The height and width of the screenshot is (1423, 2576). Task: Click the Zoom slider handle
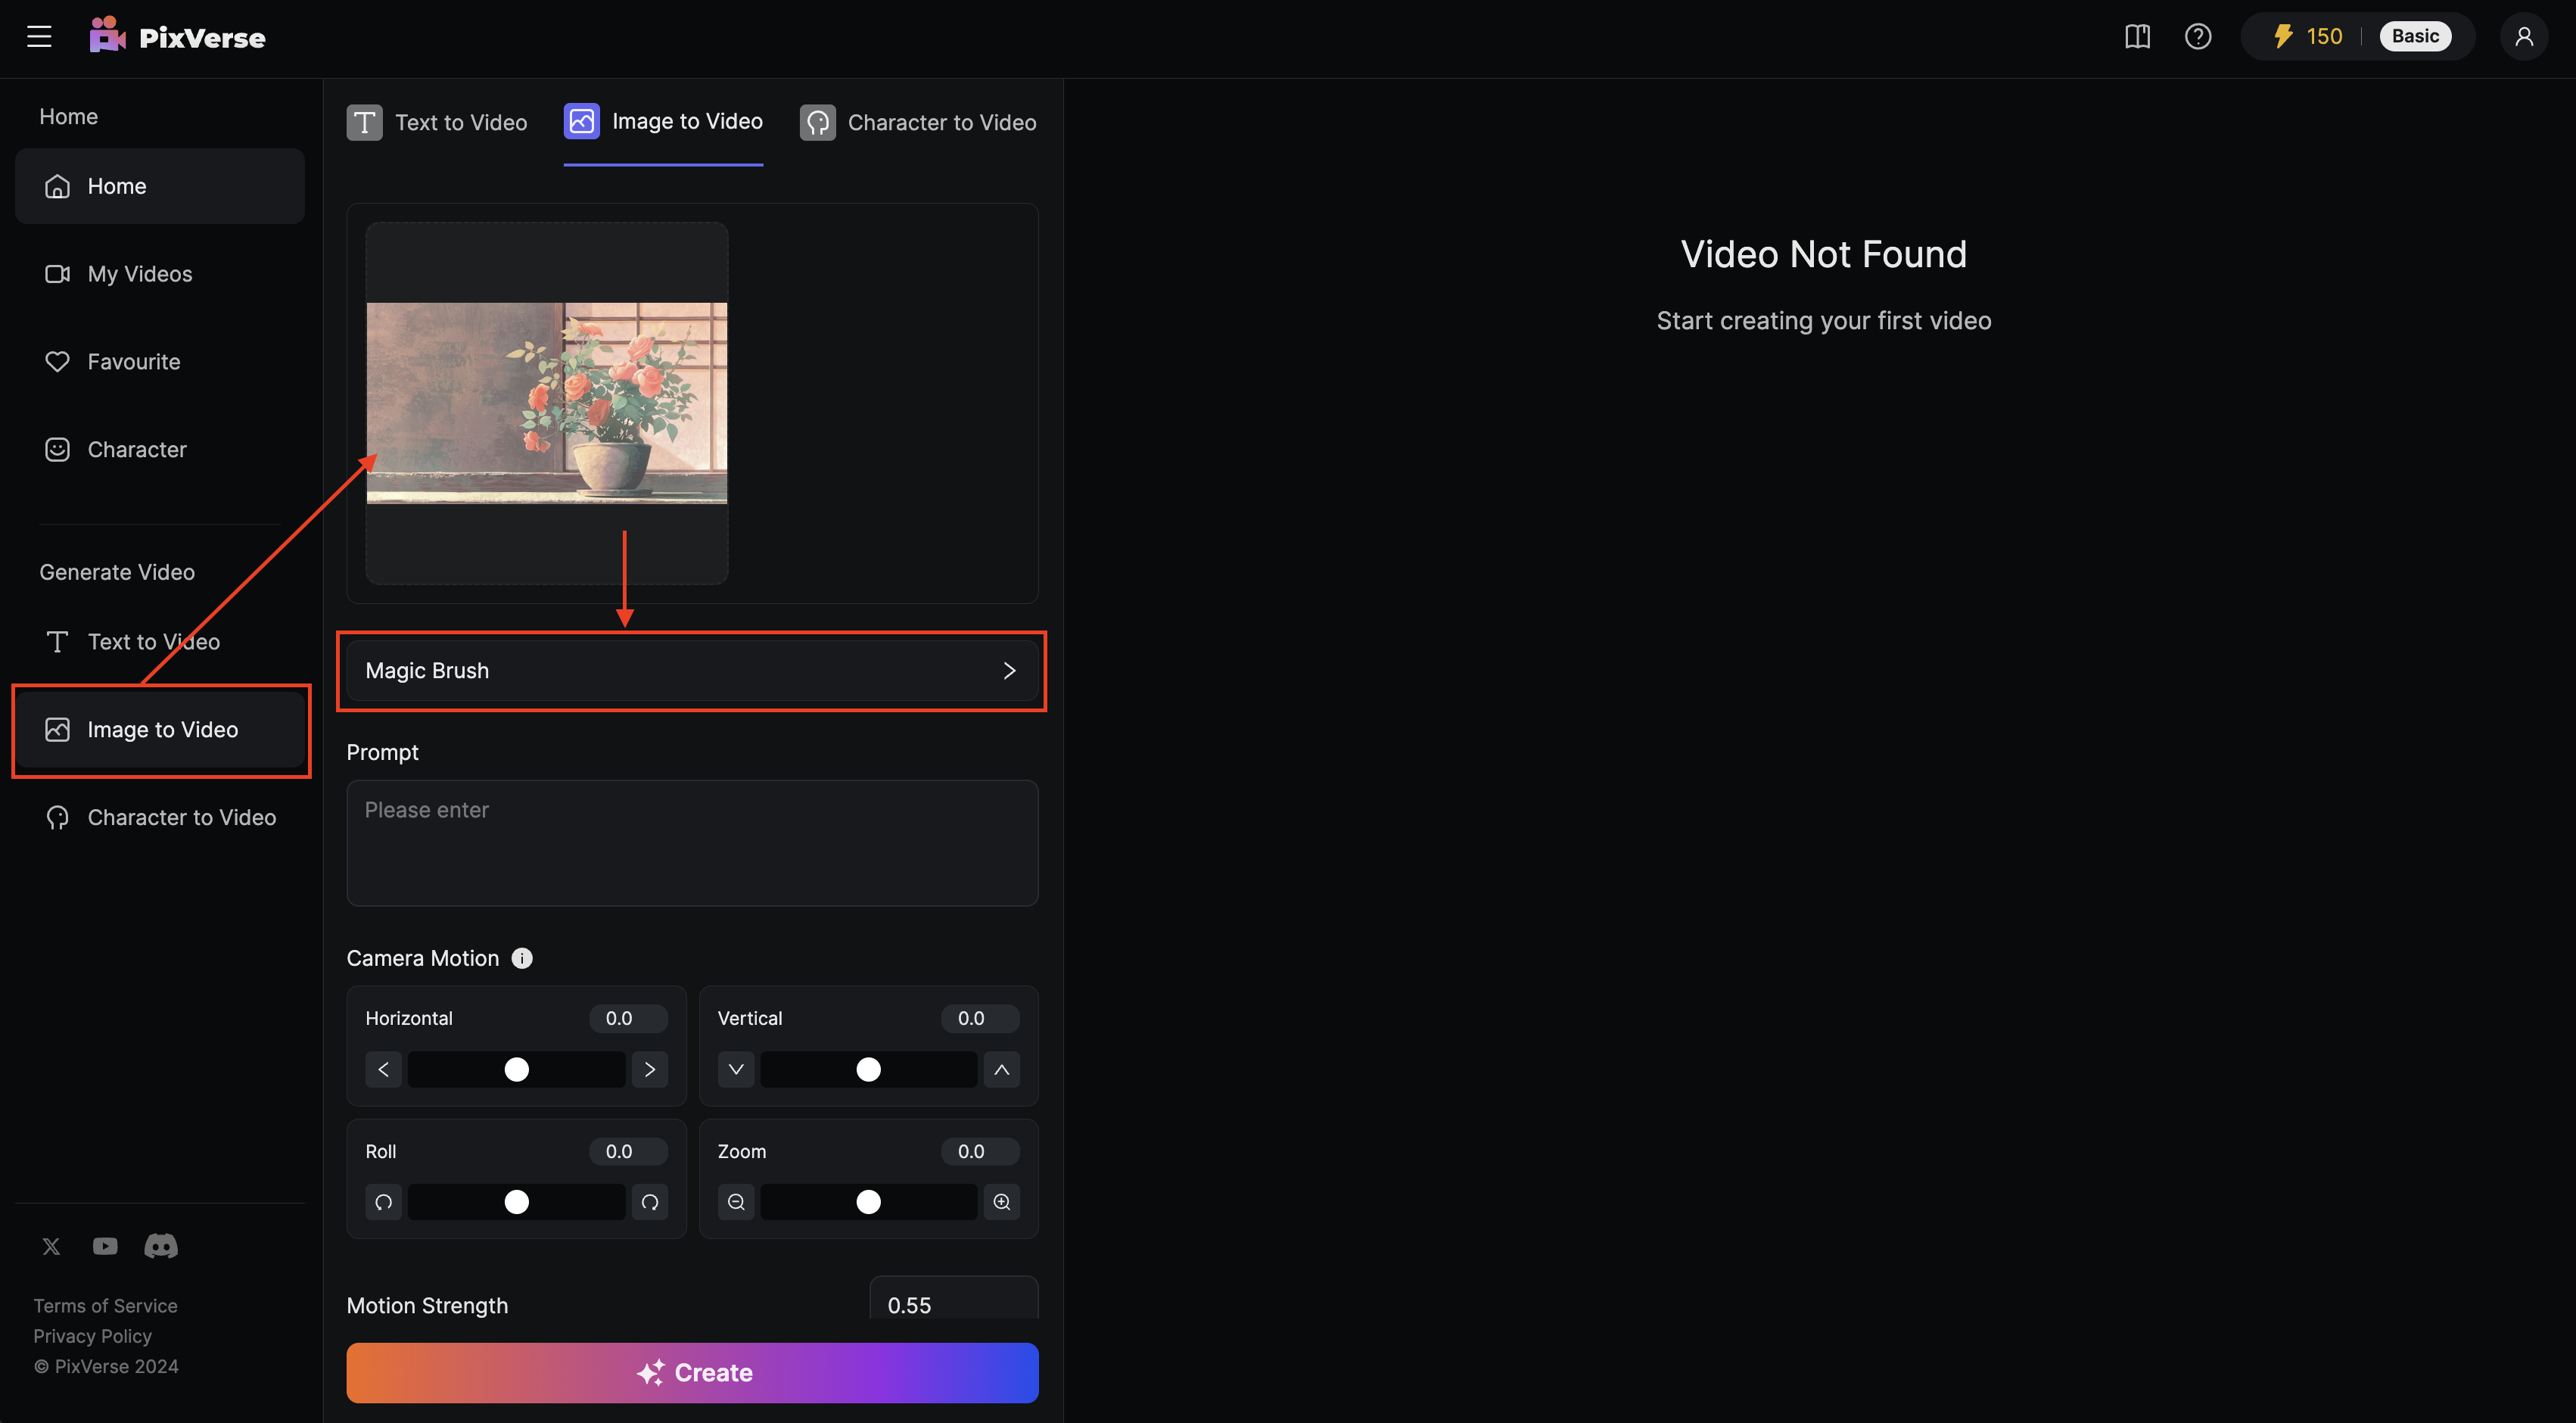869,1202
